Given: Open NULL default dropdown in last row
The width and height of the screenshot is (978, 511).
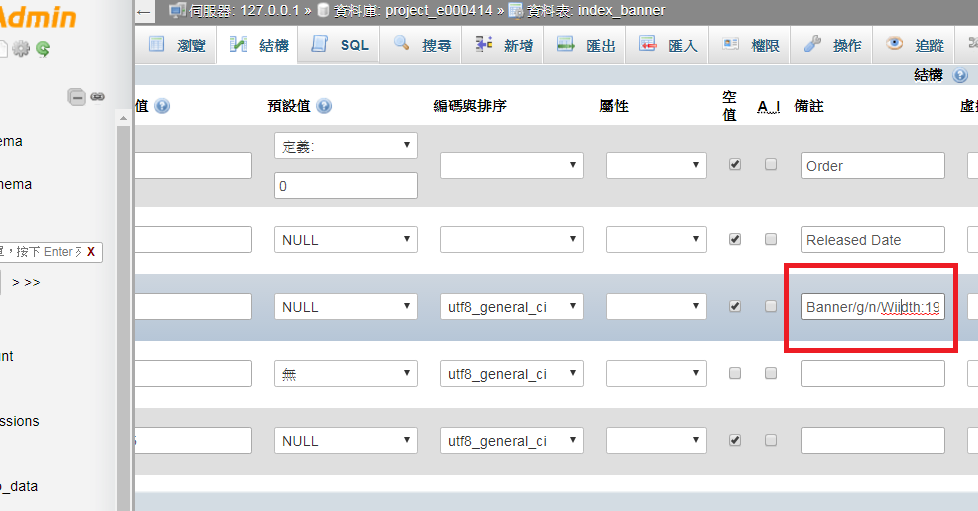Looking at the screenshot, I should (346, 440).
